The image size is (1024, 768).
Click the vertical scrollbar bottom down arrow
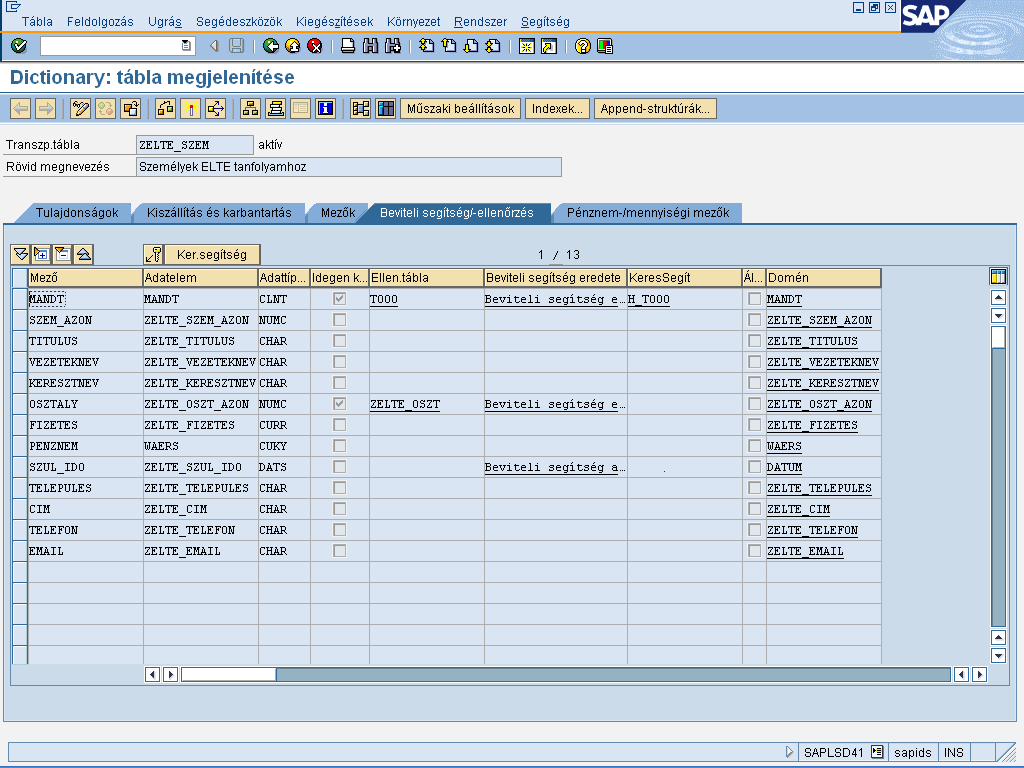(998, 655)
